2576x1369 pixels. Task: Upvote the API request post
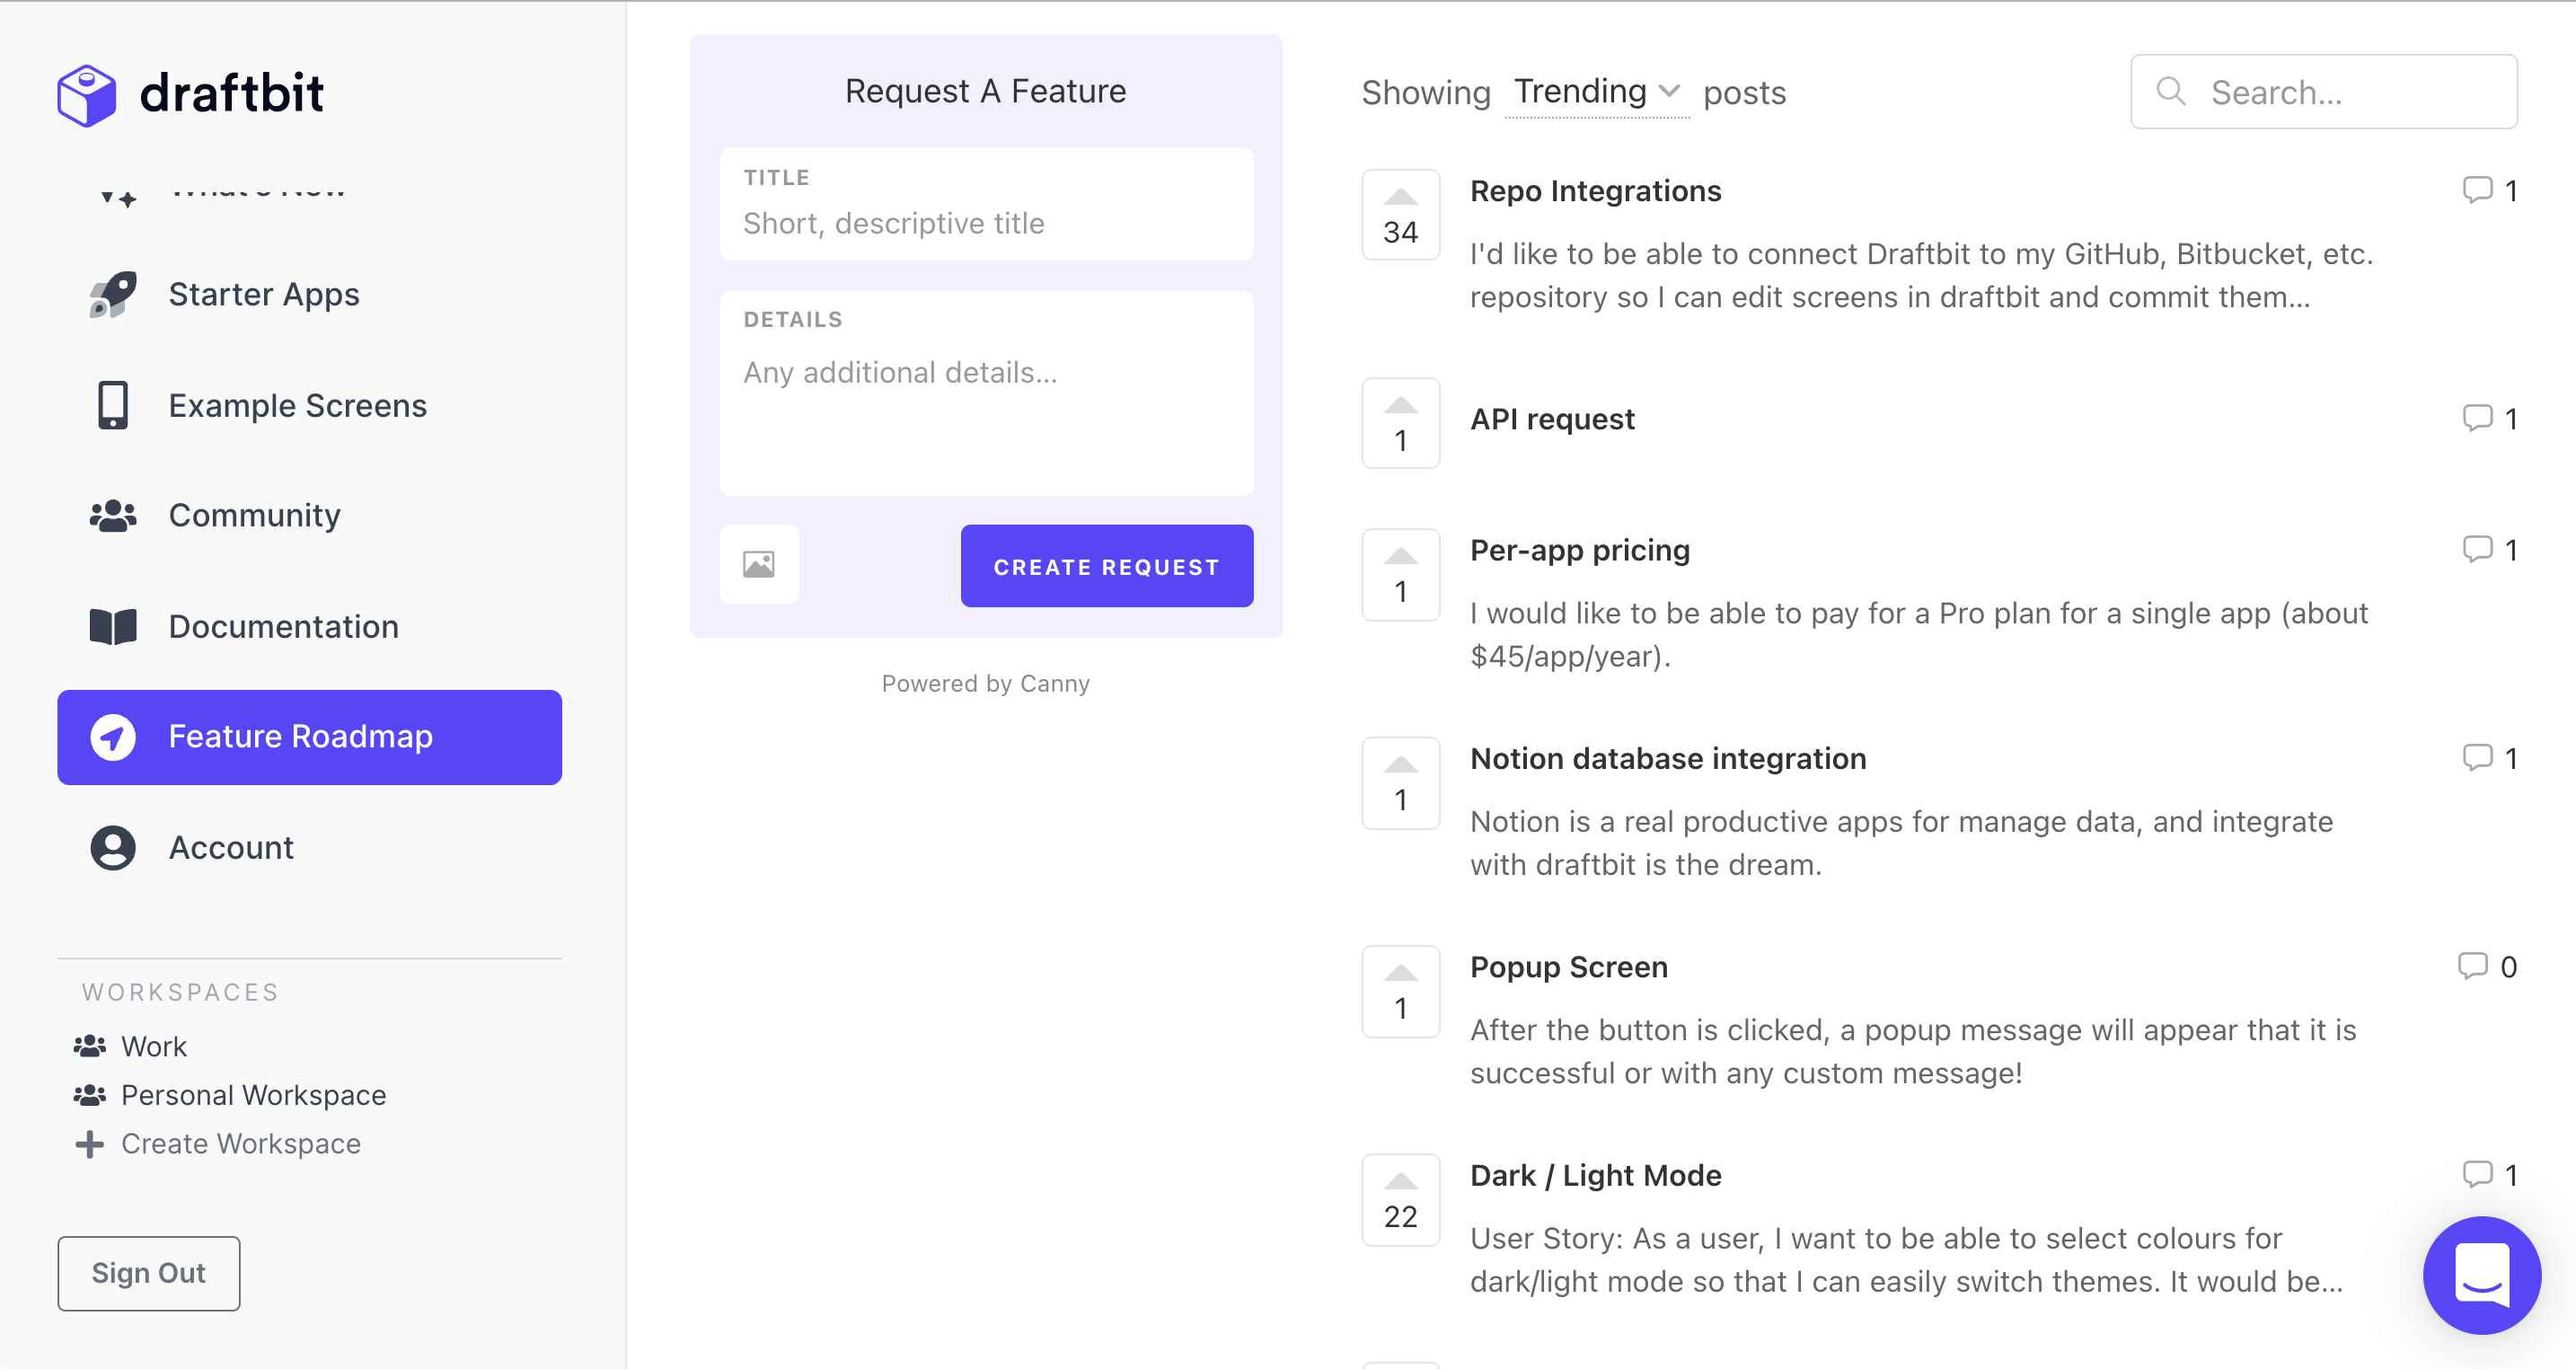(x=1400, y=423)
